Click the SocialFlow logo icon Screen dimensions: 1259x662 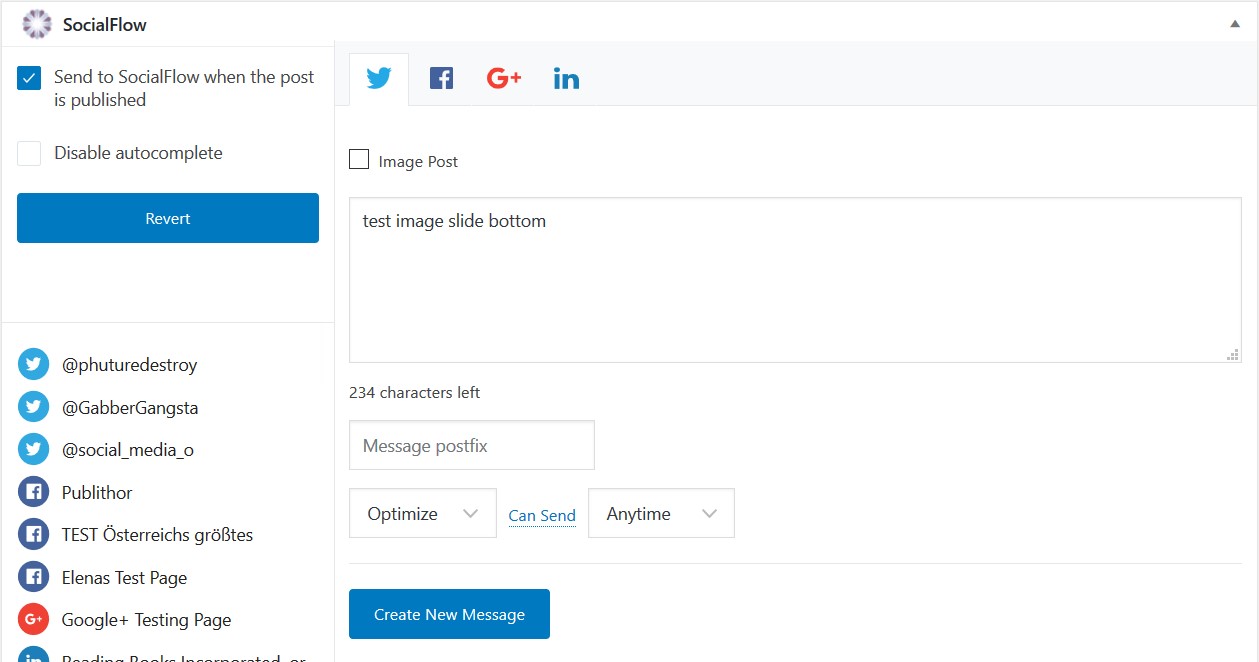[x=37, y=24]
